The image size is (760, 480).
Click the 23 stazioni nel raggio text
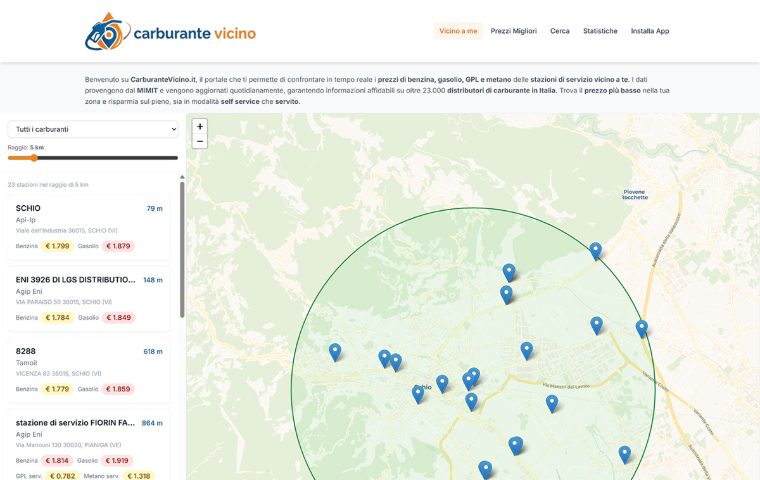[48, 185]
